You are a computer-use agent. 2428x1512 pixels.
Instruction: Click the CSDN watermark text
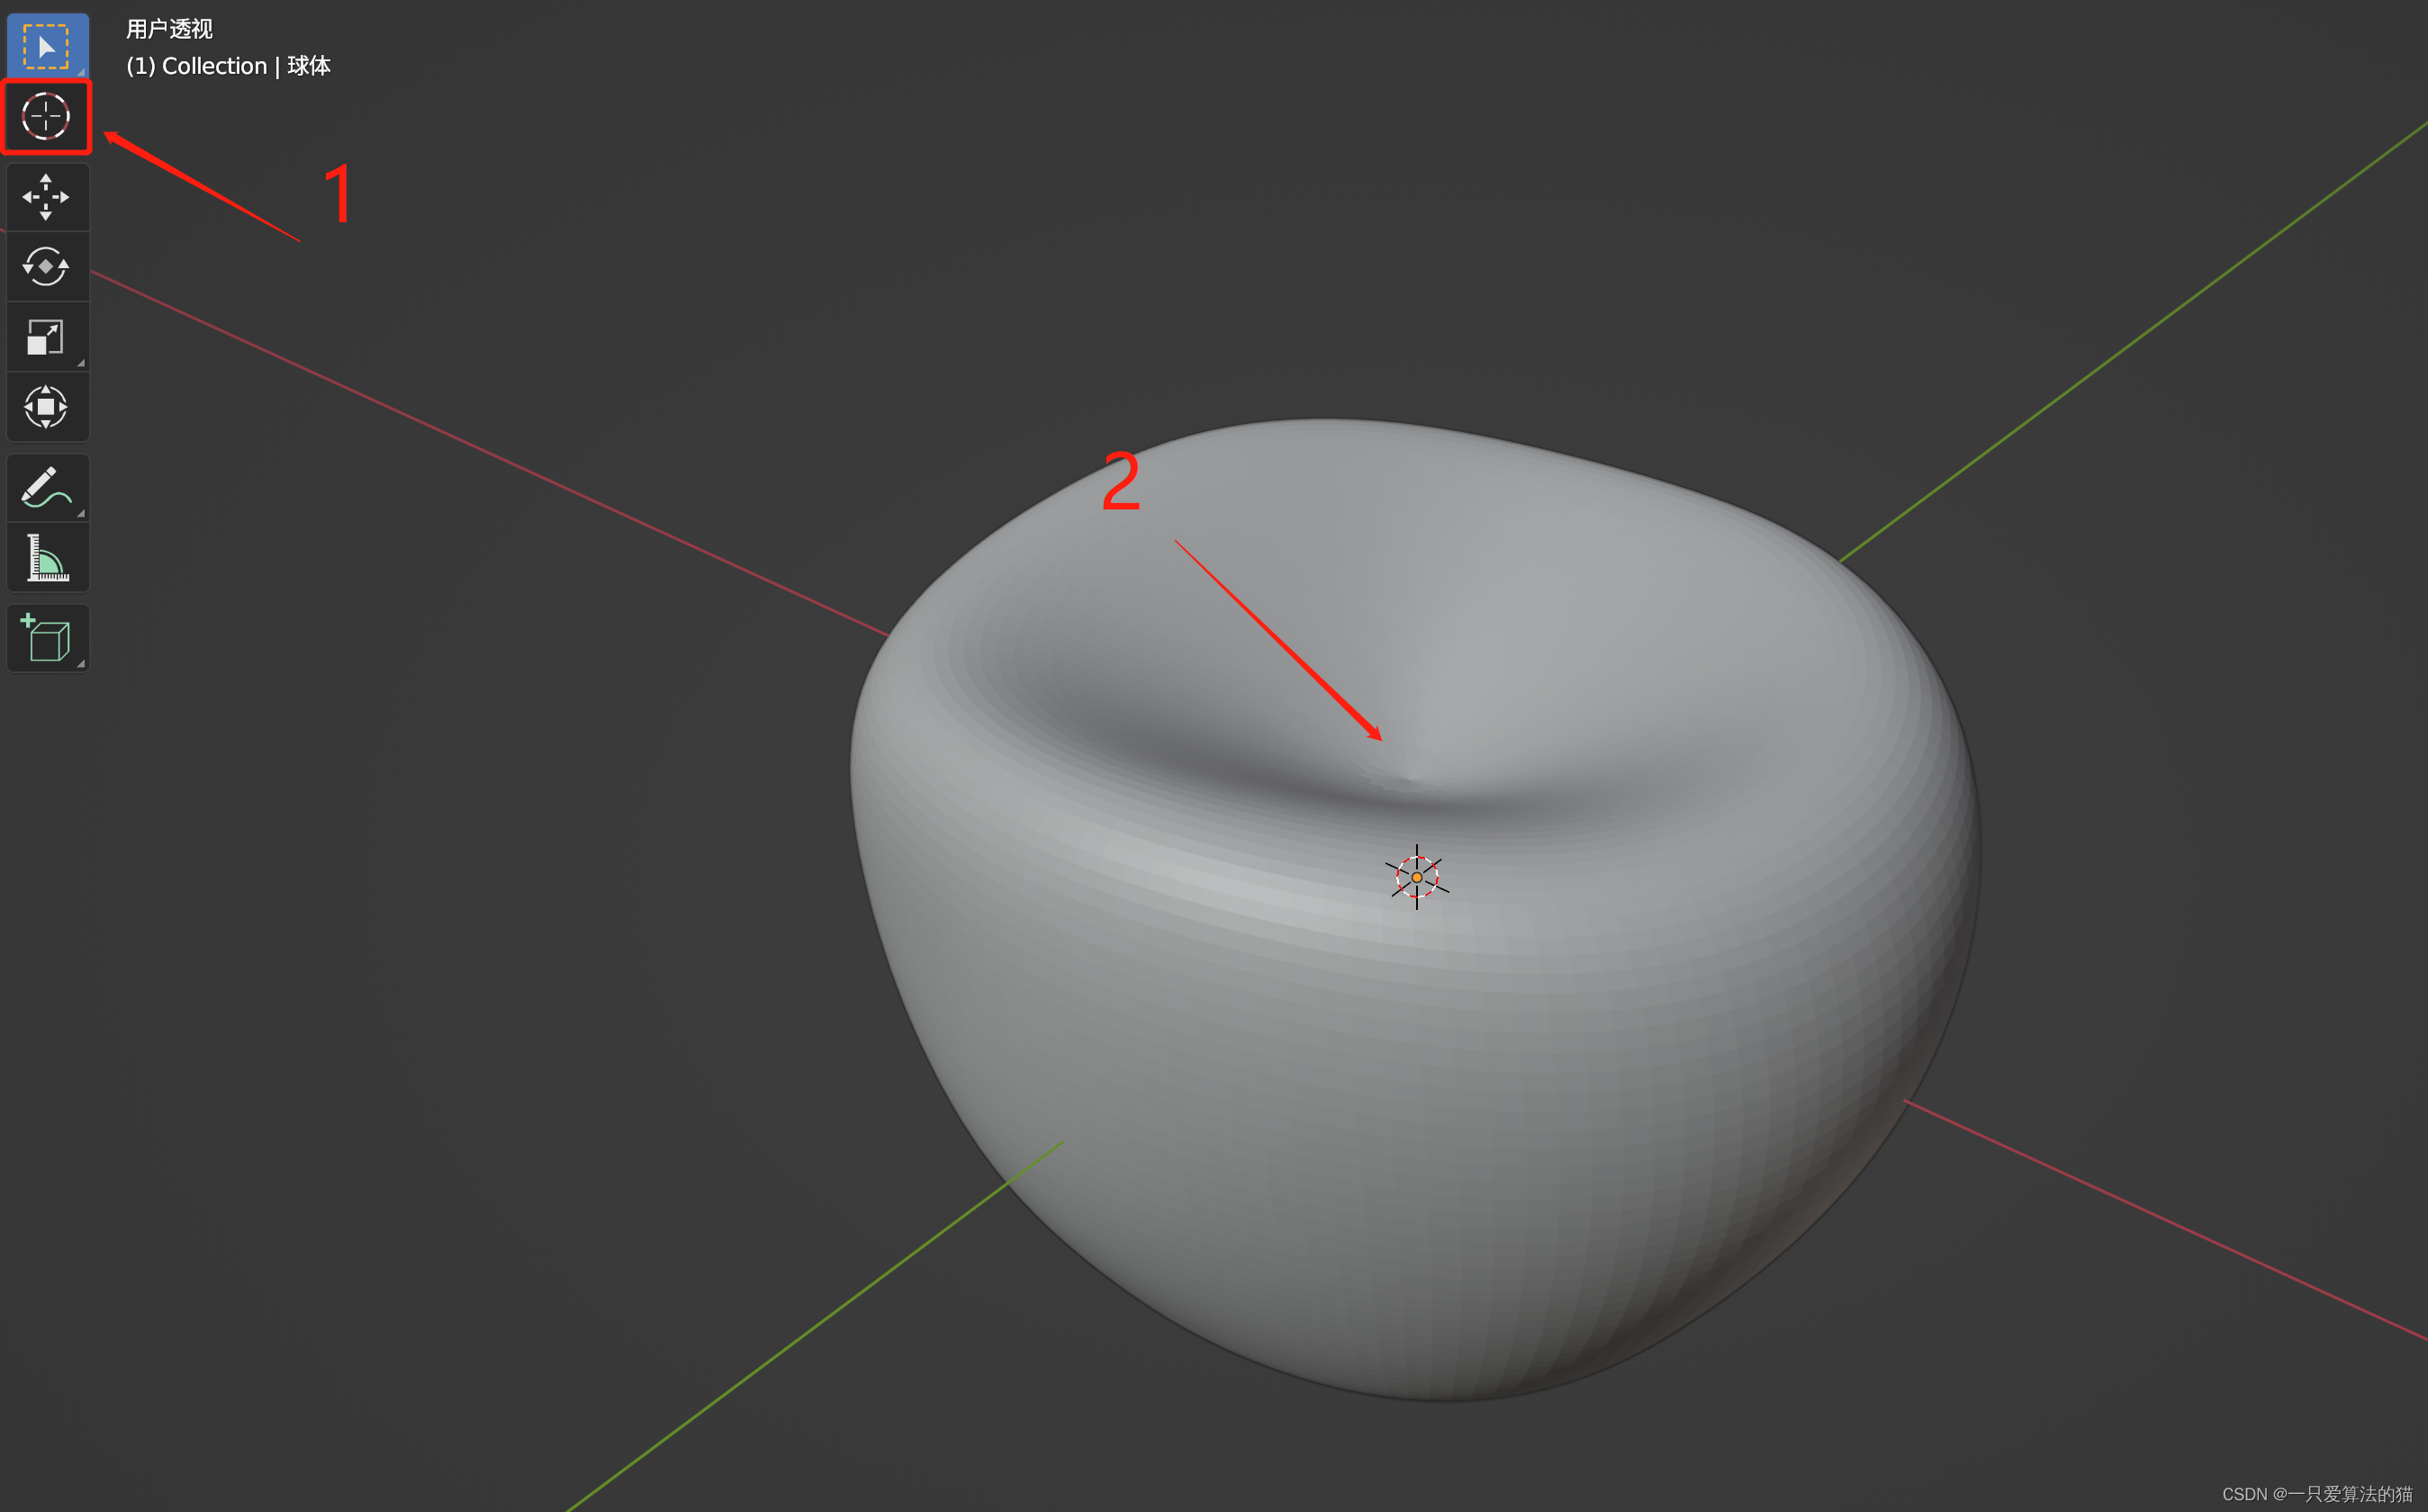coord(2316,1493)
